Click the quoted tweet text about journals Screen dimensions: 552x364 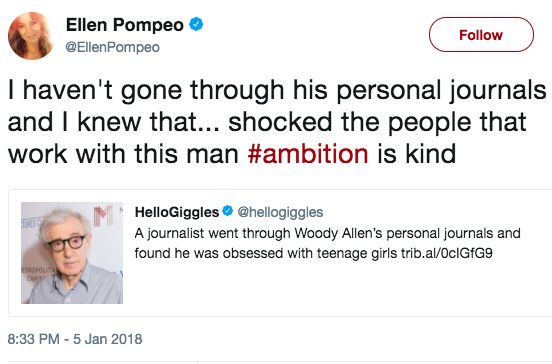click(327, 243)
